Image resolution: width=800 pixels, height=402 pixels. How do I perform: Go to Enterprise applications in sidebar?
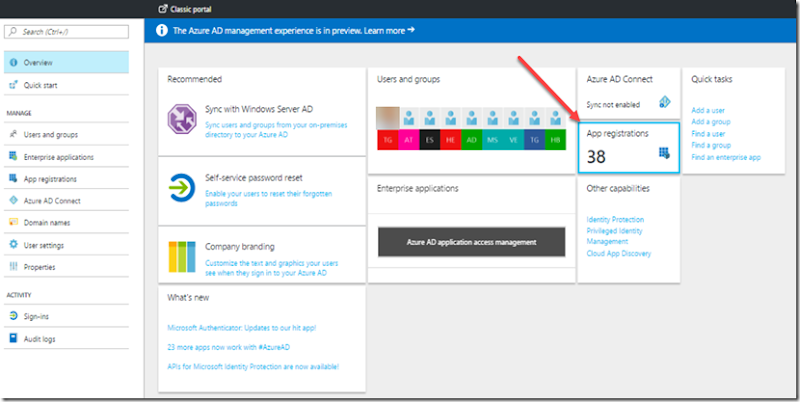pos(66,157)
